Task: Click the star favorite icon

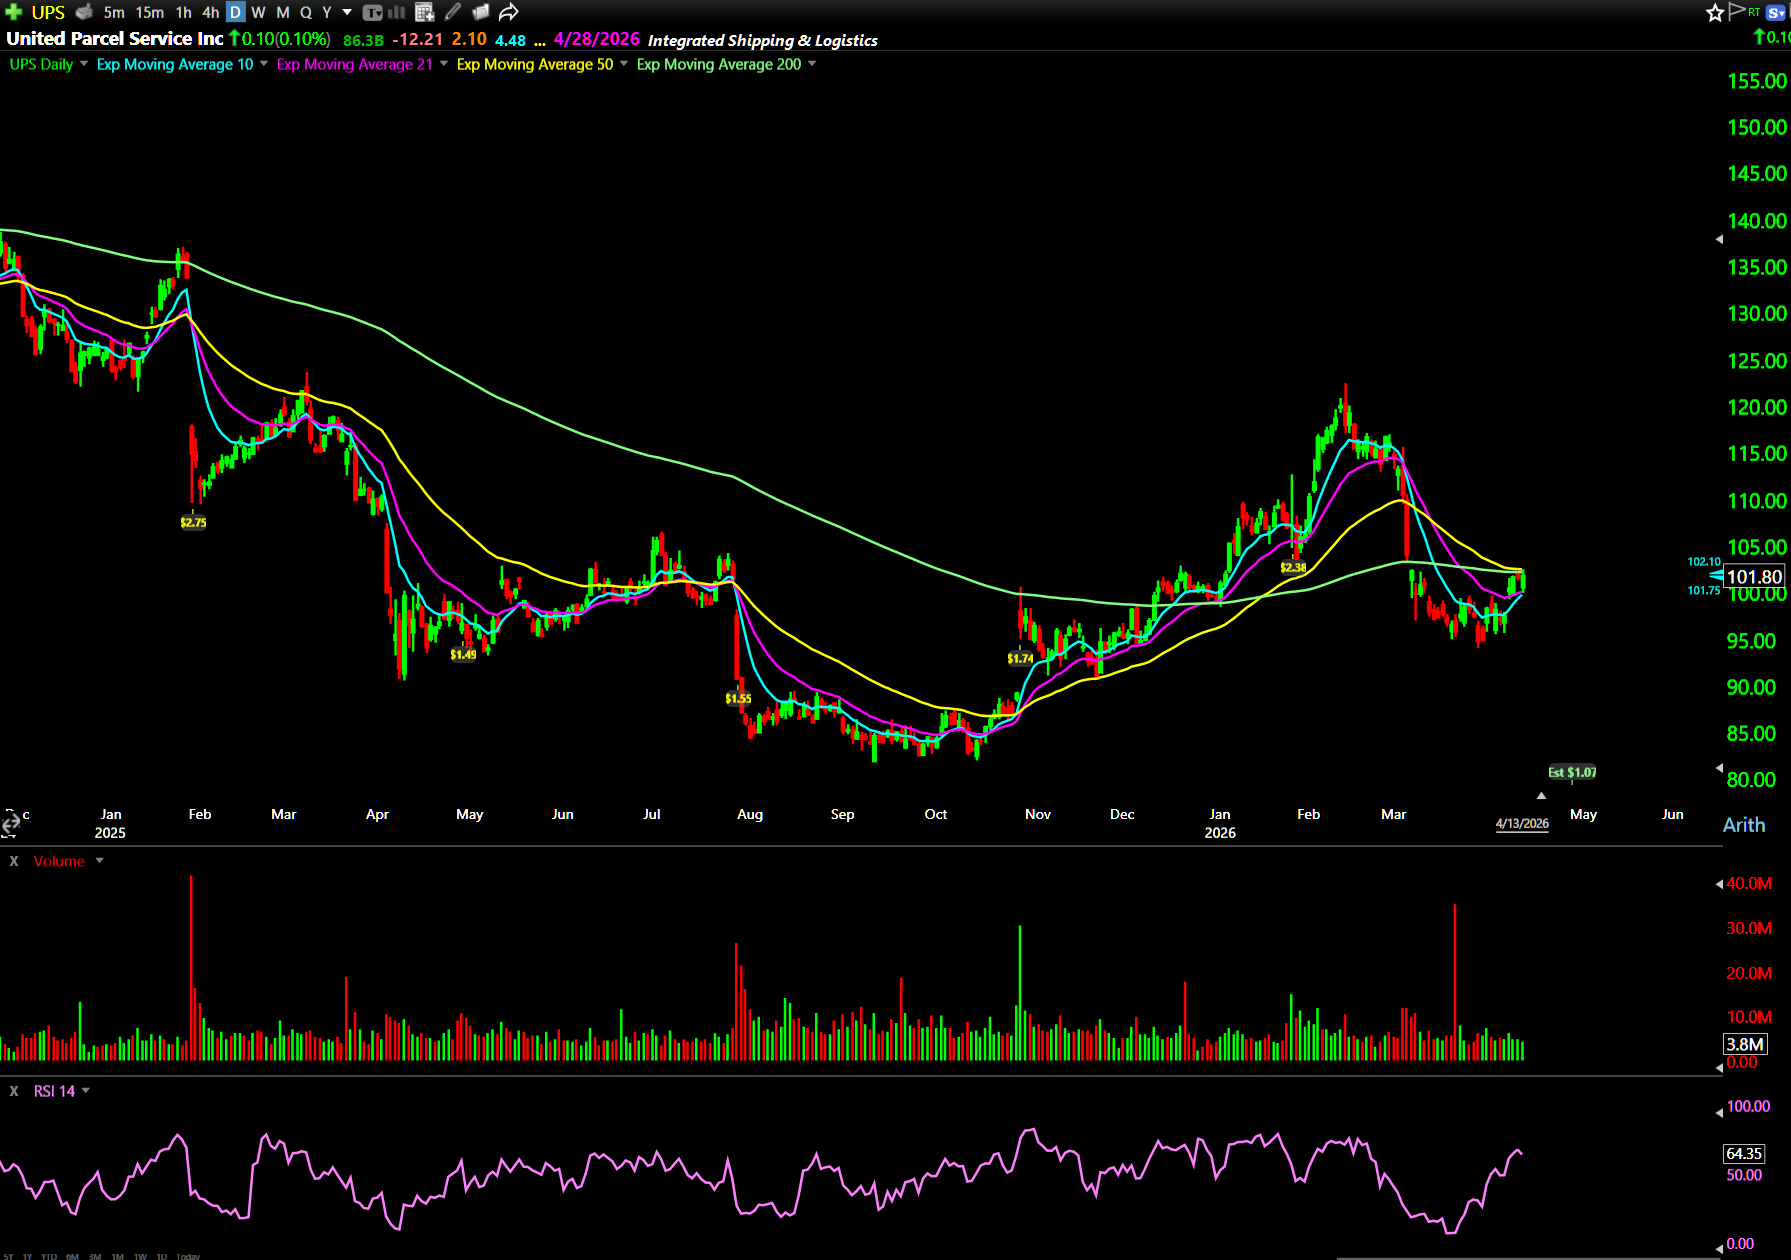Action: pyautogui.click(x=1715, y=12)
